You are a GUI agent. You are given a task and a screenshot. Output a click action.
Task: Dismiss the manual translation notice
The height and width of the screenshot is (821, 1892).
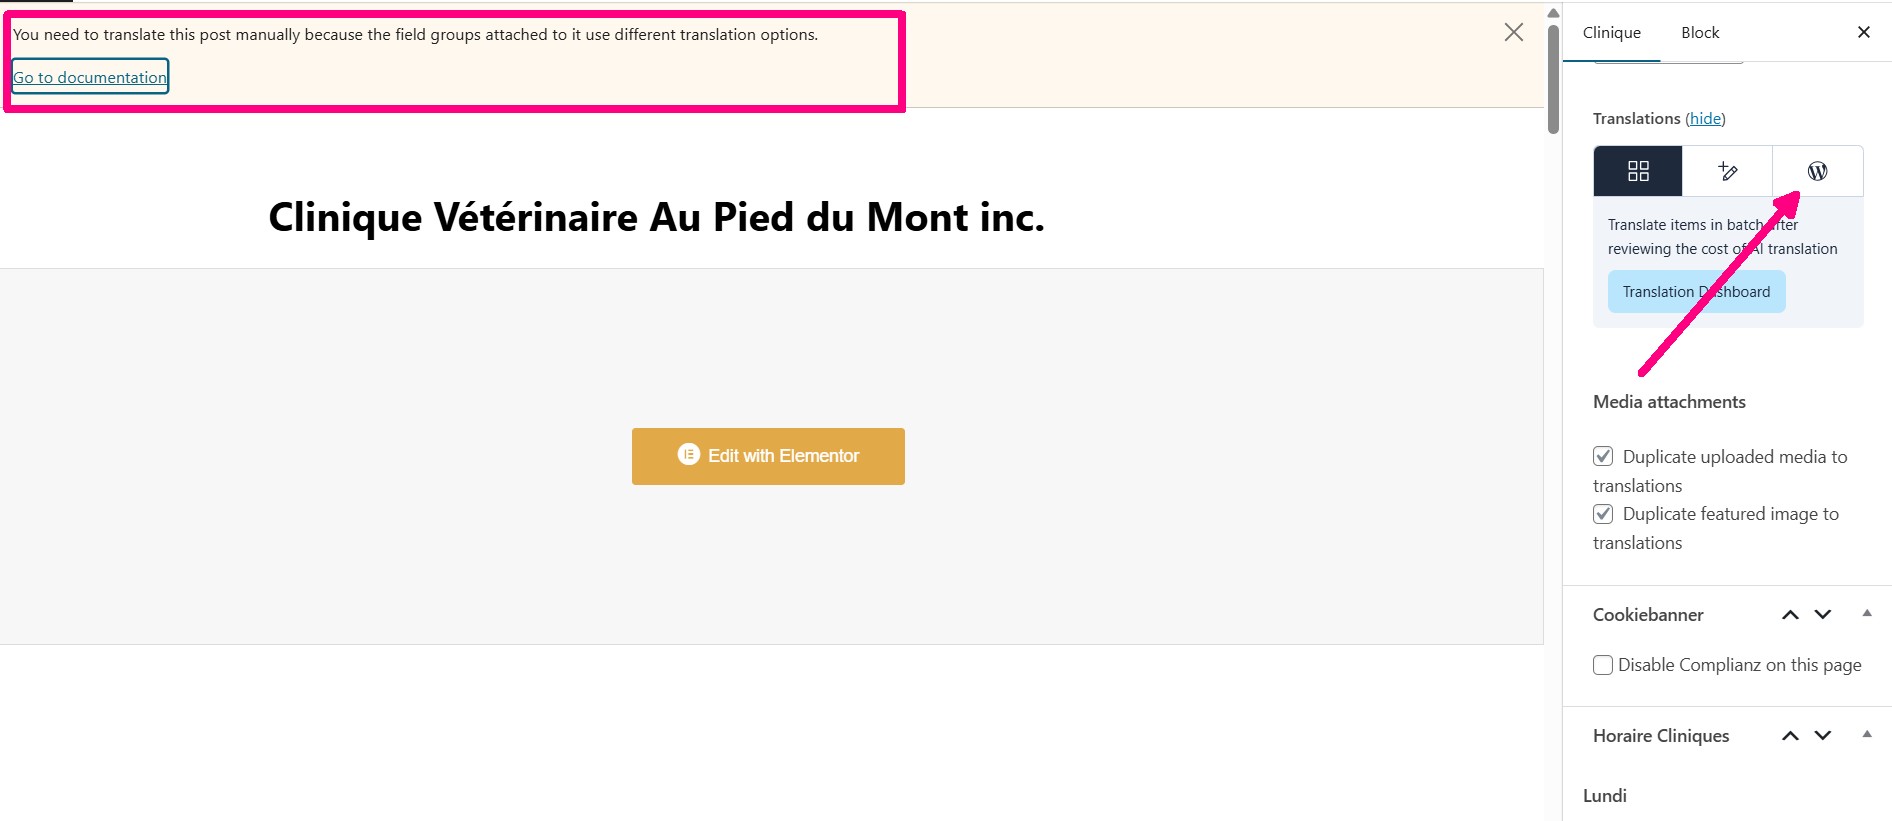pos(1513,33)
